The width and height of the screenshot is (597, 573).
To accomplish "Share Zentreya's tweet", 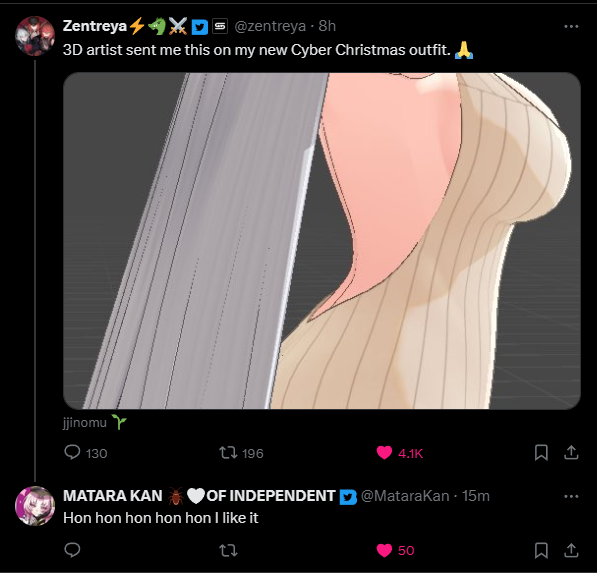I will pos(571,453).
